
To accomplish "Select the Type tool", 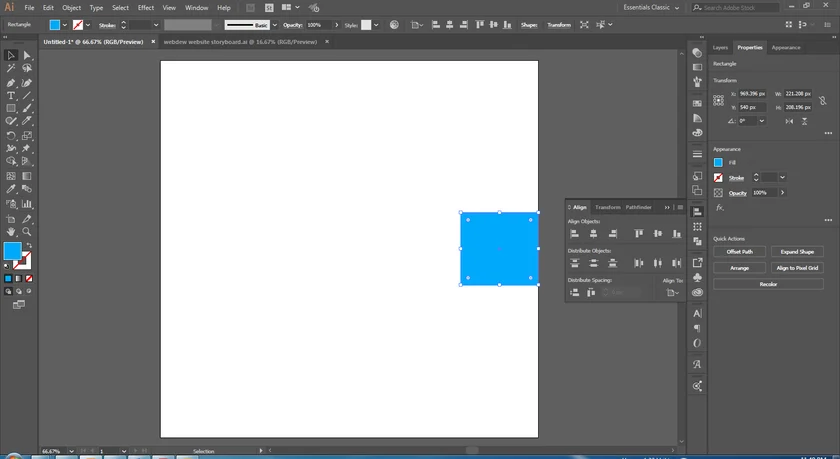I will [11, 95].
